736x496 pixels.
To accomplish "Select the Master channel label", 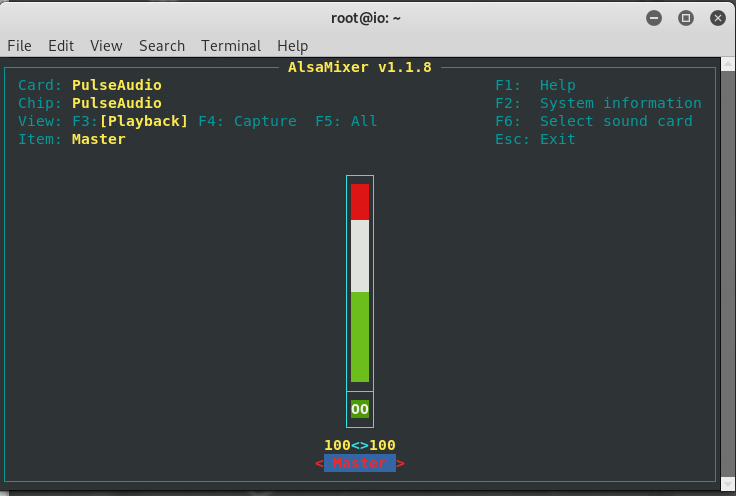I will click(360, 463).
